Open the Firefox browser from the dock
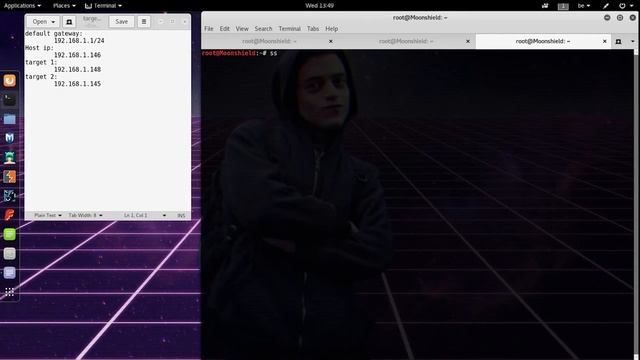 (x=10, y=80)
